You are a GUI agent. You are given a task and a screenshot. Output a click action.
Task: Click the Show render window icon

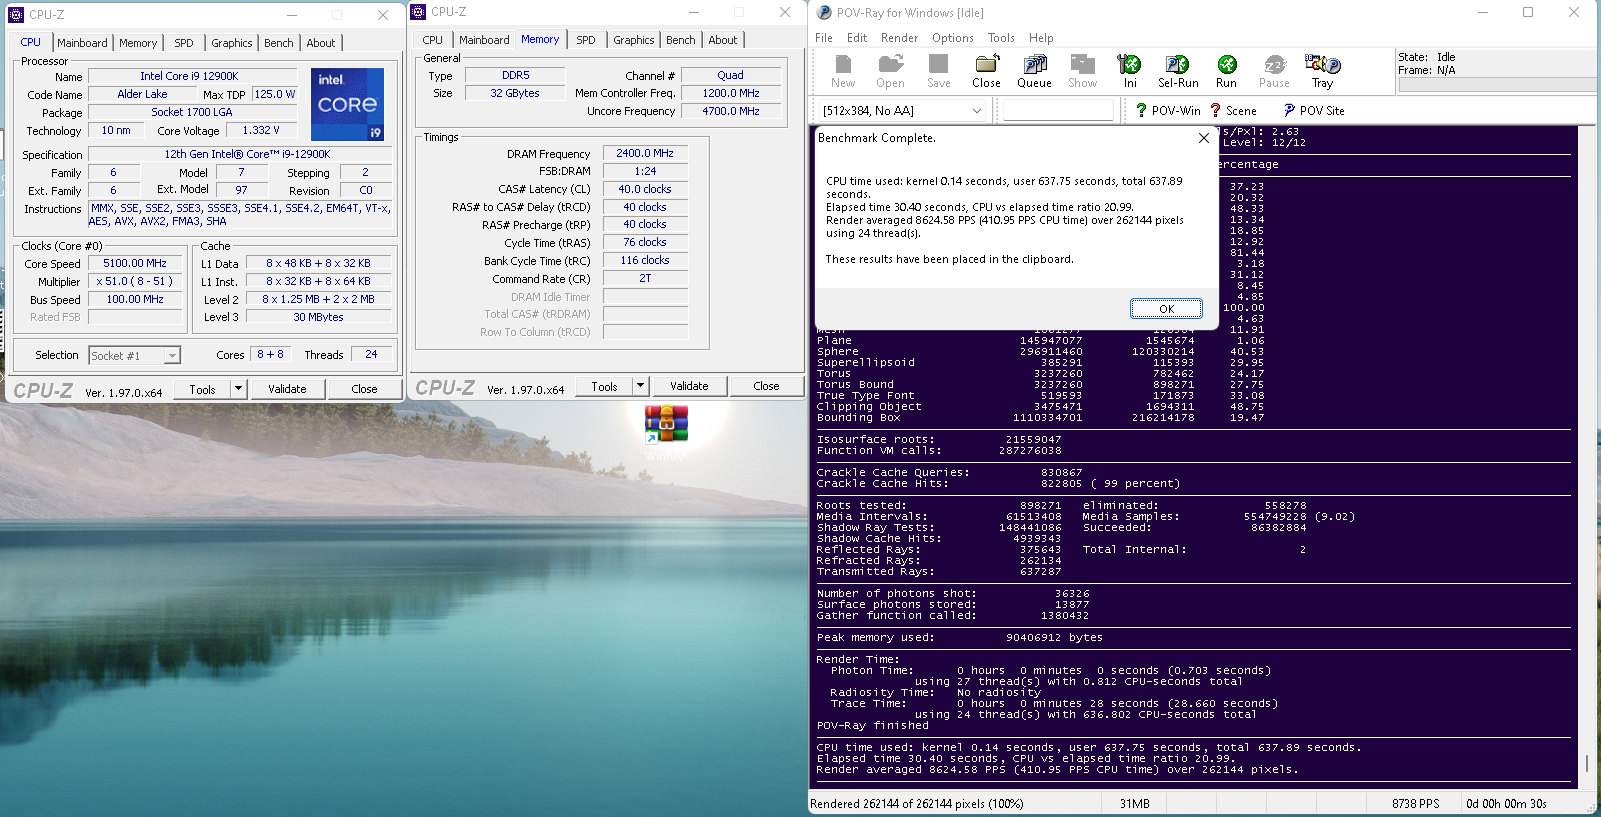tap(1082, 65)
